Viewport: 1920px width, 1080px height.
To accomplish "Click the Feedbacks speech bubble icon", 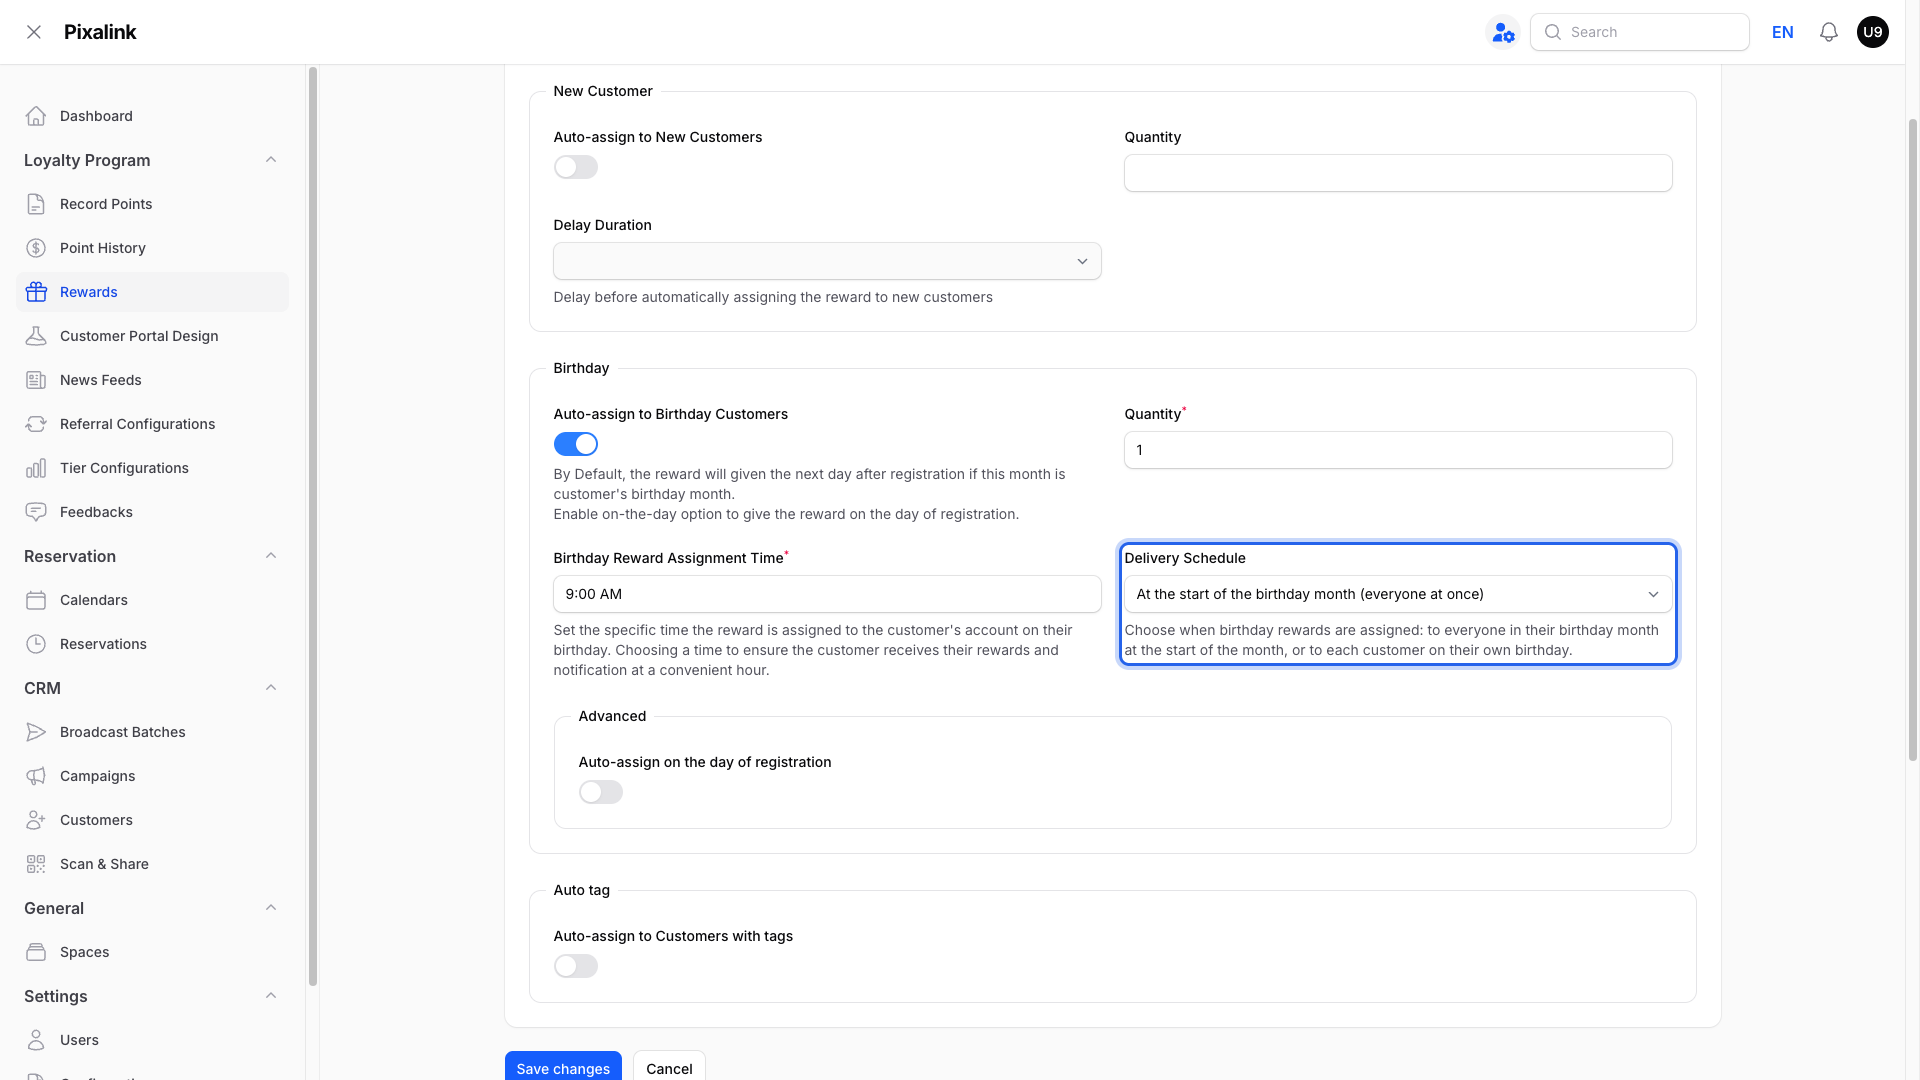I will tap(36, 512).
